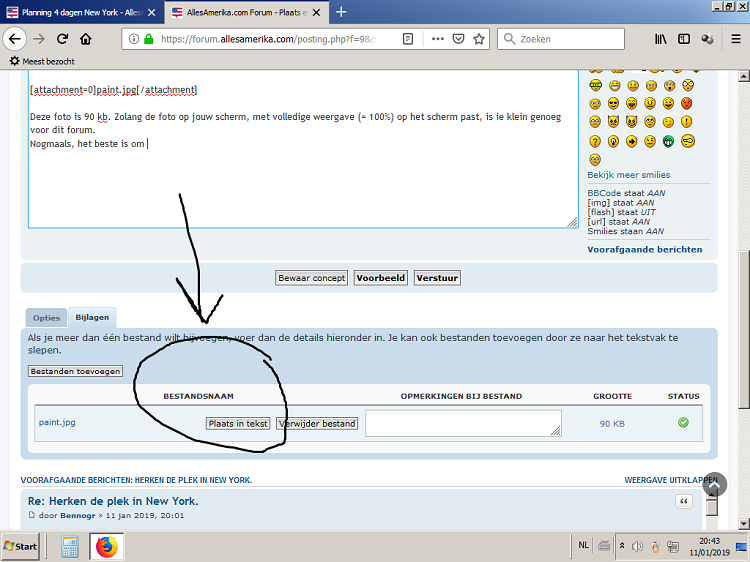The width and height of the screenshot is (750, 562).
Task: Open the new tab plus button
Action: pos(341,12)
